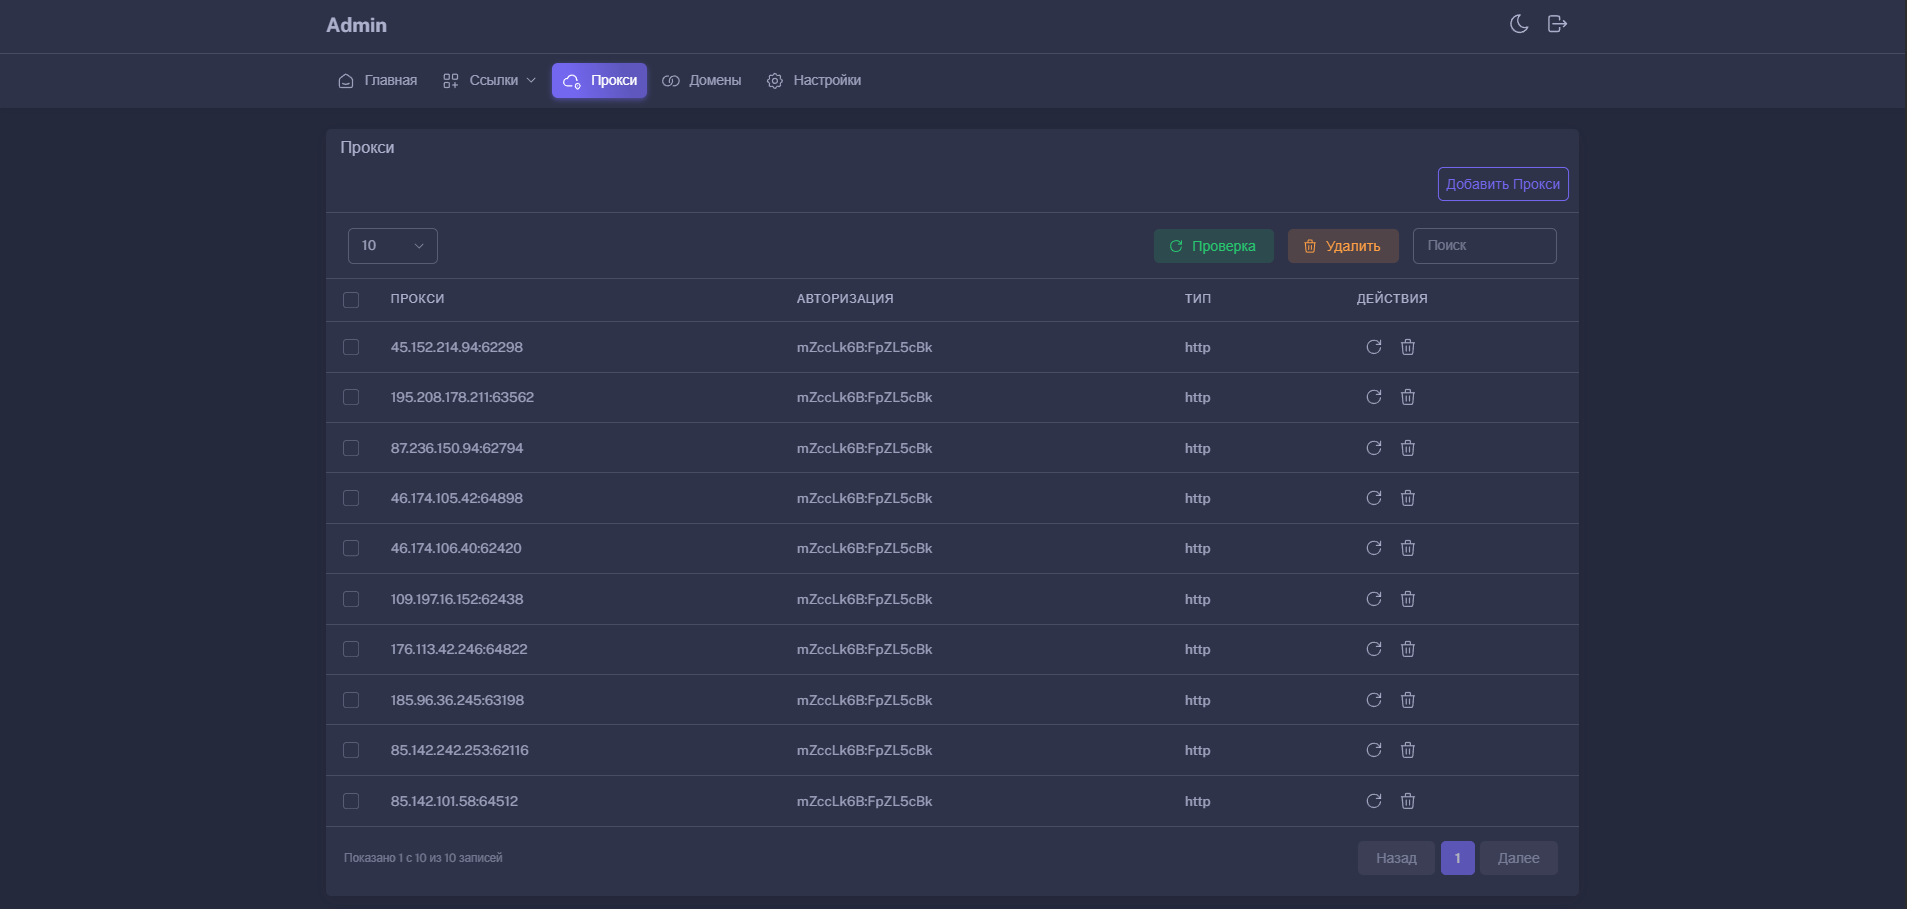Click the http type in 176.113.42.246:64822 row
Image resolution: width=1907 pixels, height=909 pixels.
pyautogui.click(x=1198, y=649)
